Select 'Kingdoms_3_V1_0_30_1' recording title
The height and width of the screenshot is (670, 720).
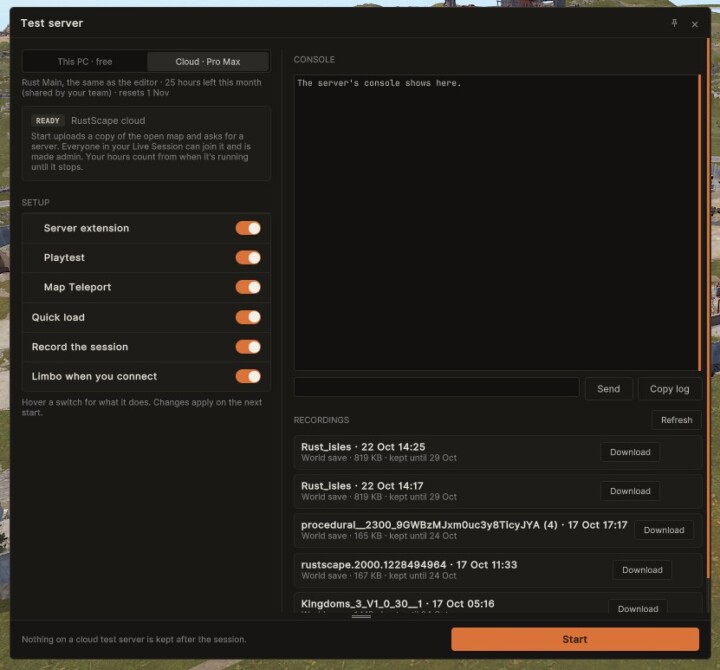(x=398, y=604)
